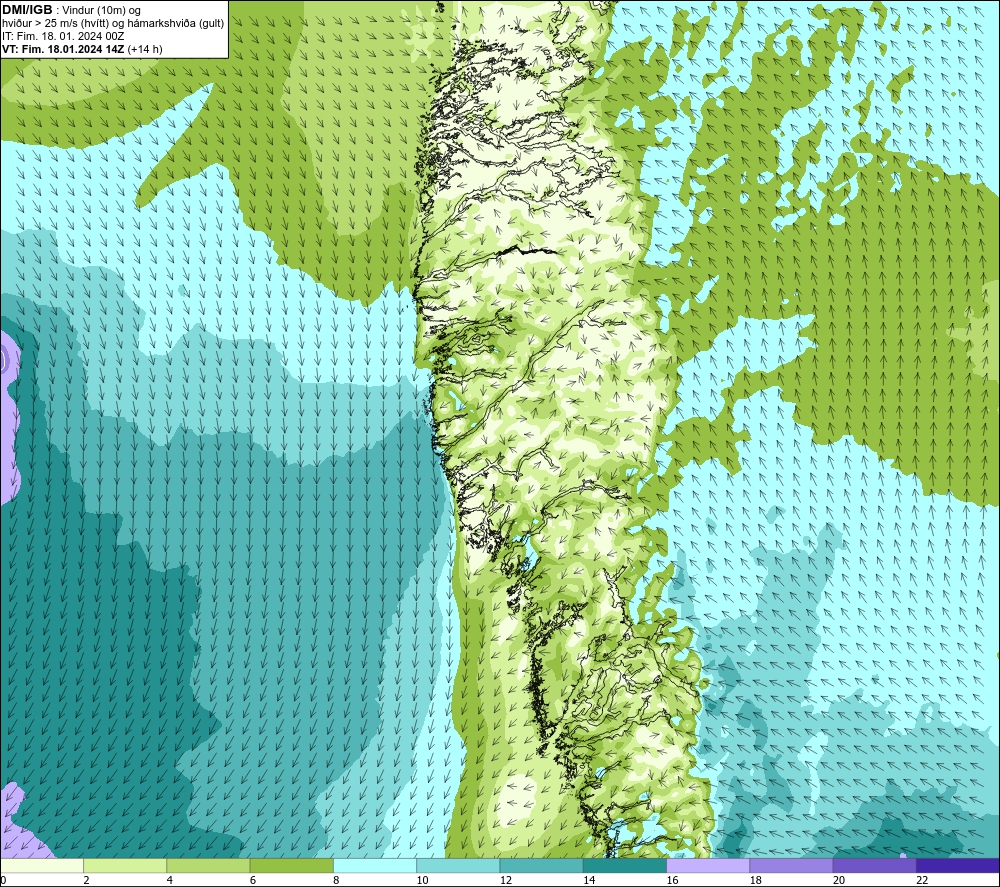Click the light cyan 8–10 m/s legend swatch
The height and width of the screenshot is (887, 1000).
pos(375,865)
